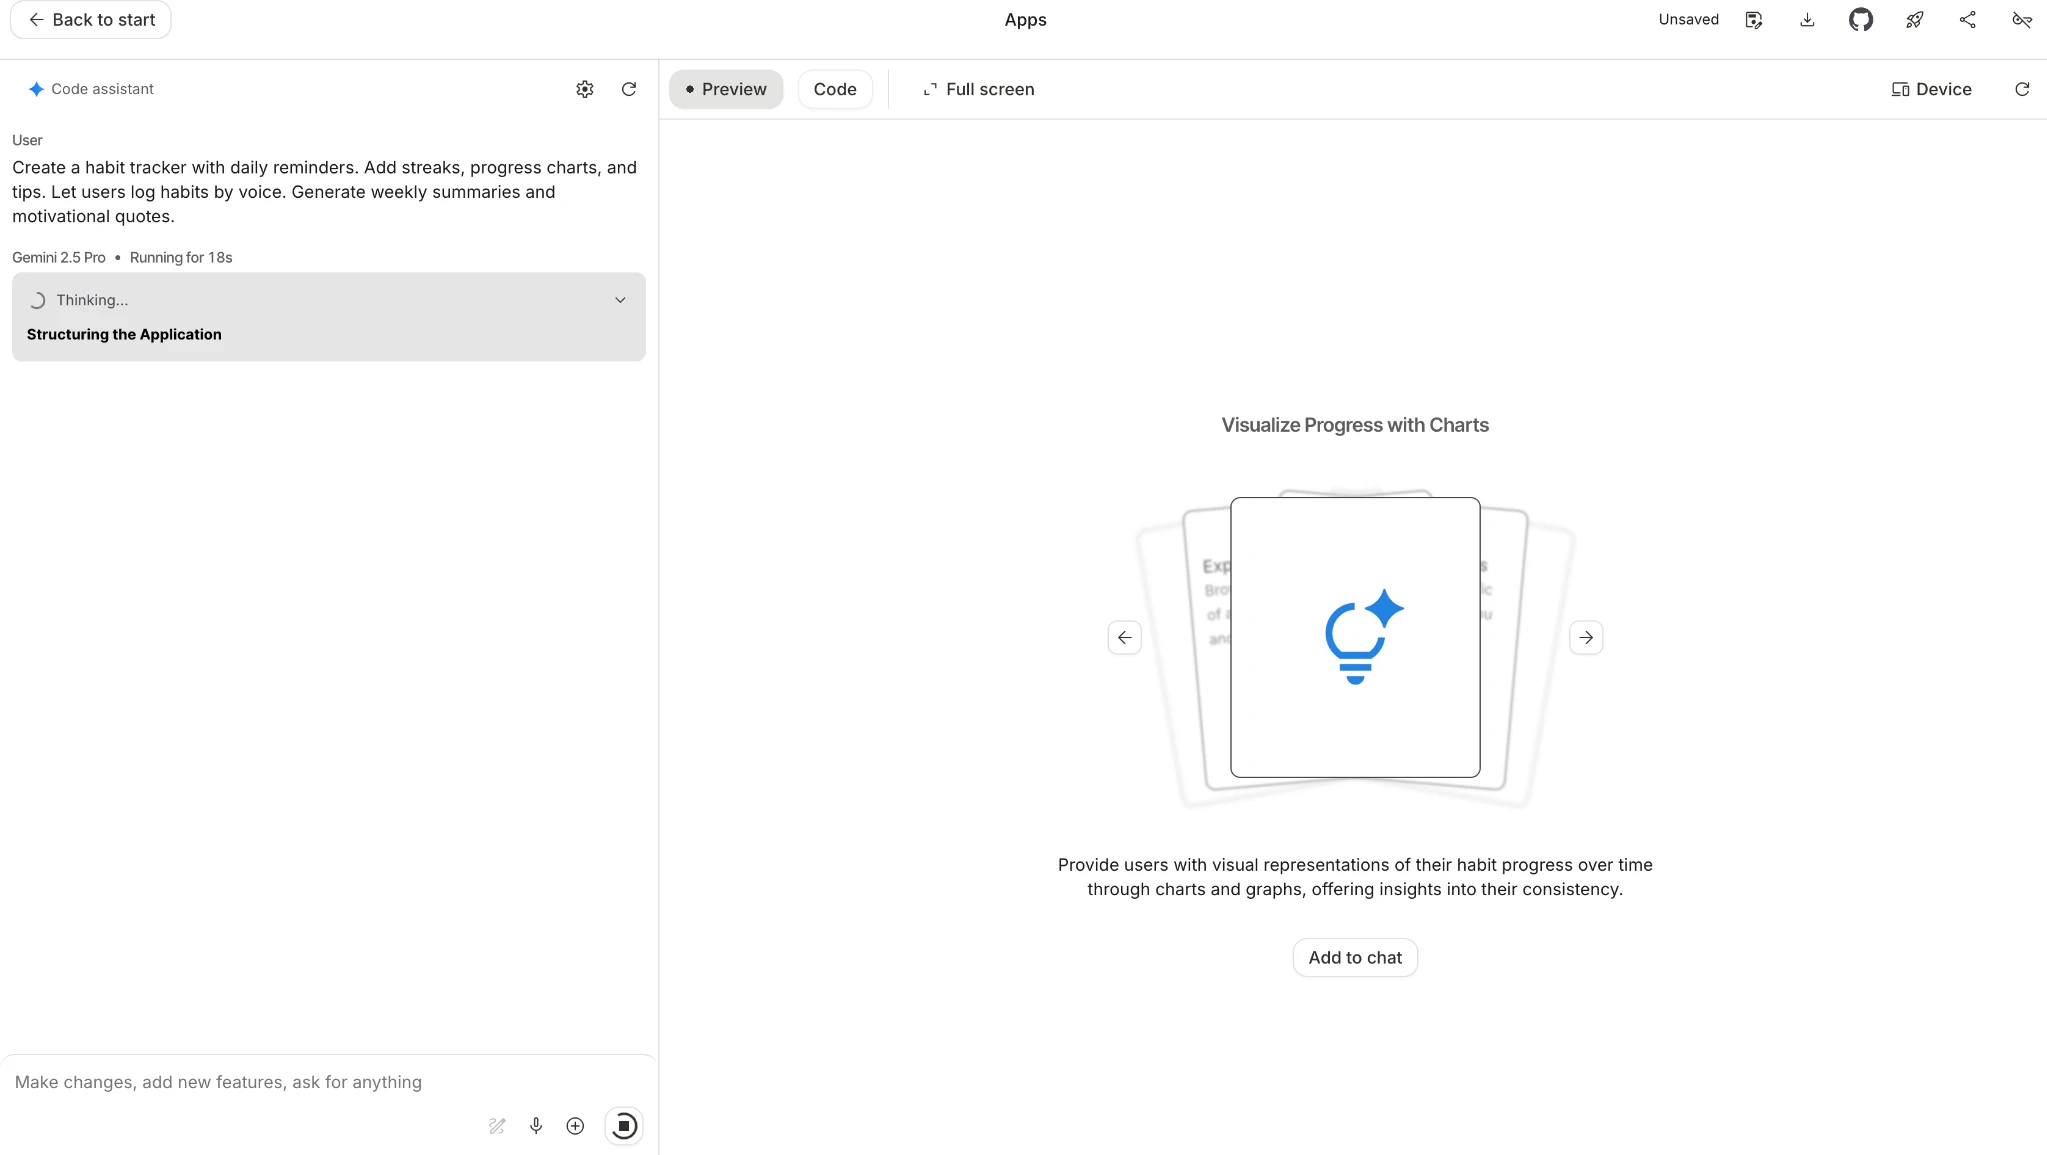Click the plus attach icon

(x=575, y=1126)
